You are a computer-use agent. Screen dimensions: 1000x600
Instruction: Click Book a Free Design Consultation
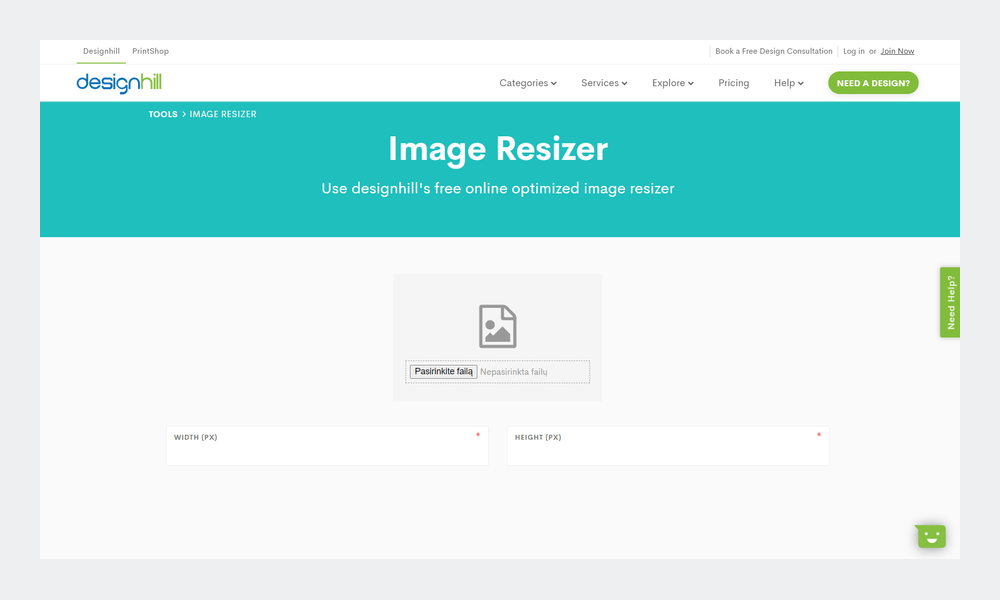(774, 51)
